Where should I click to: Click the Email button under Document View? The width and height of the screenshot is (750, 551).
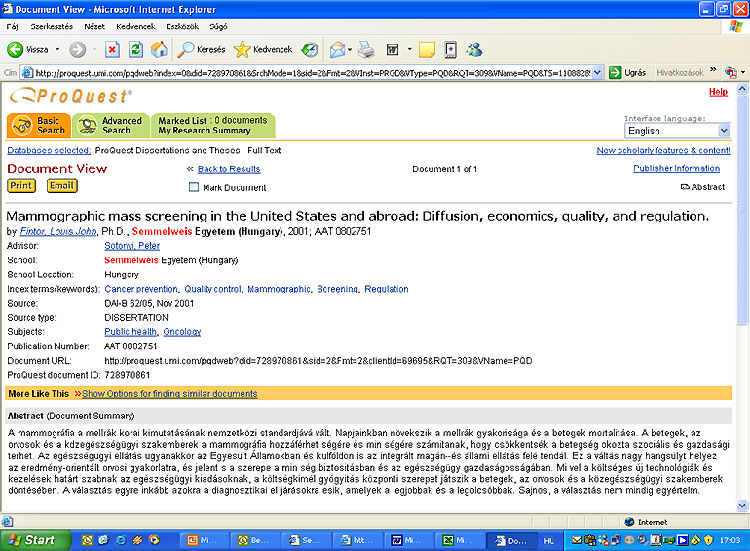(62, 186)
